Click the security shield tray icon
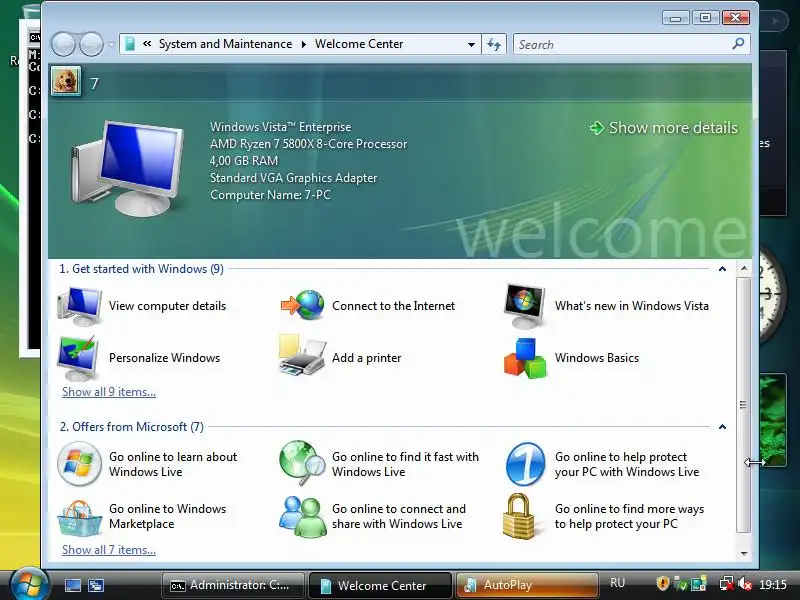Viewport: 800px width, 600px height. click(x=662, y=583)
